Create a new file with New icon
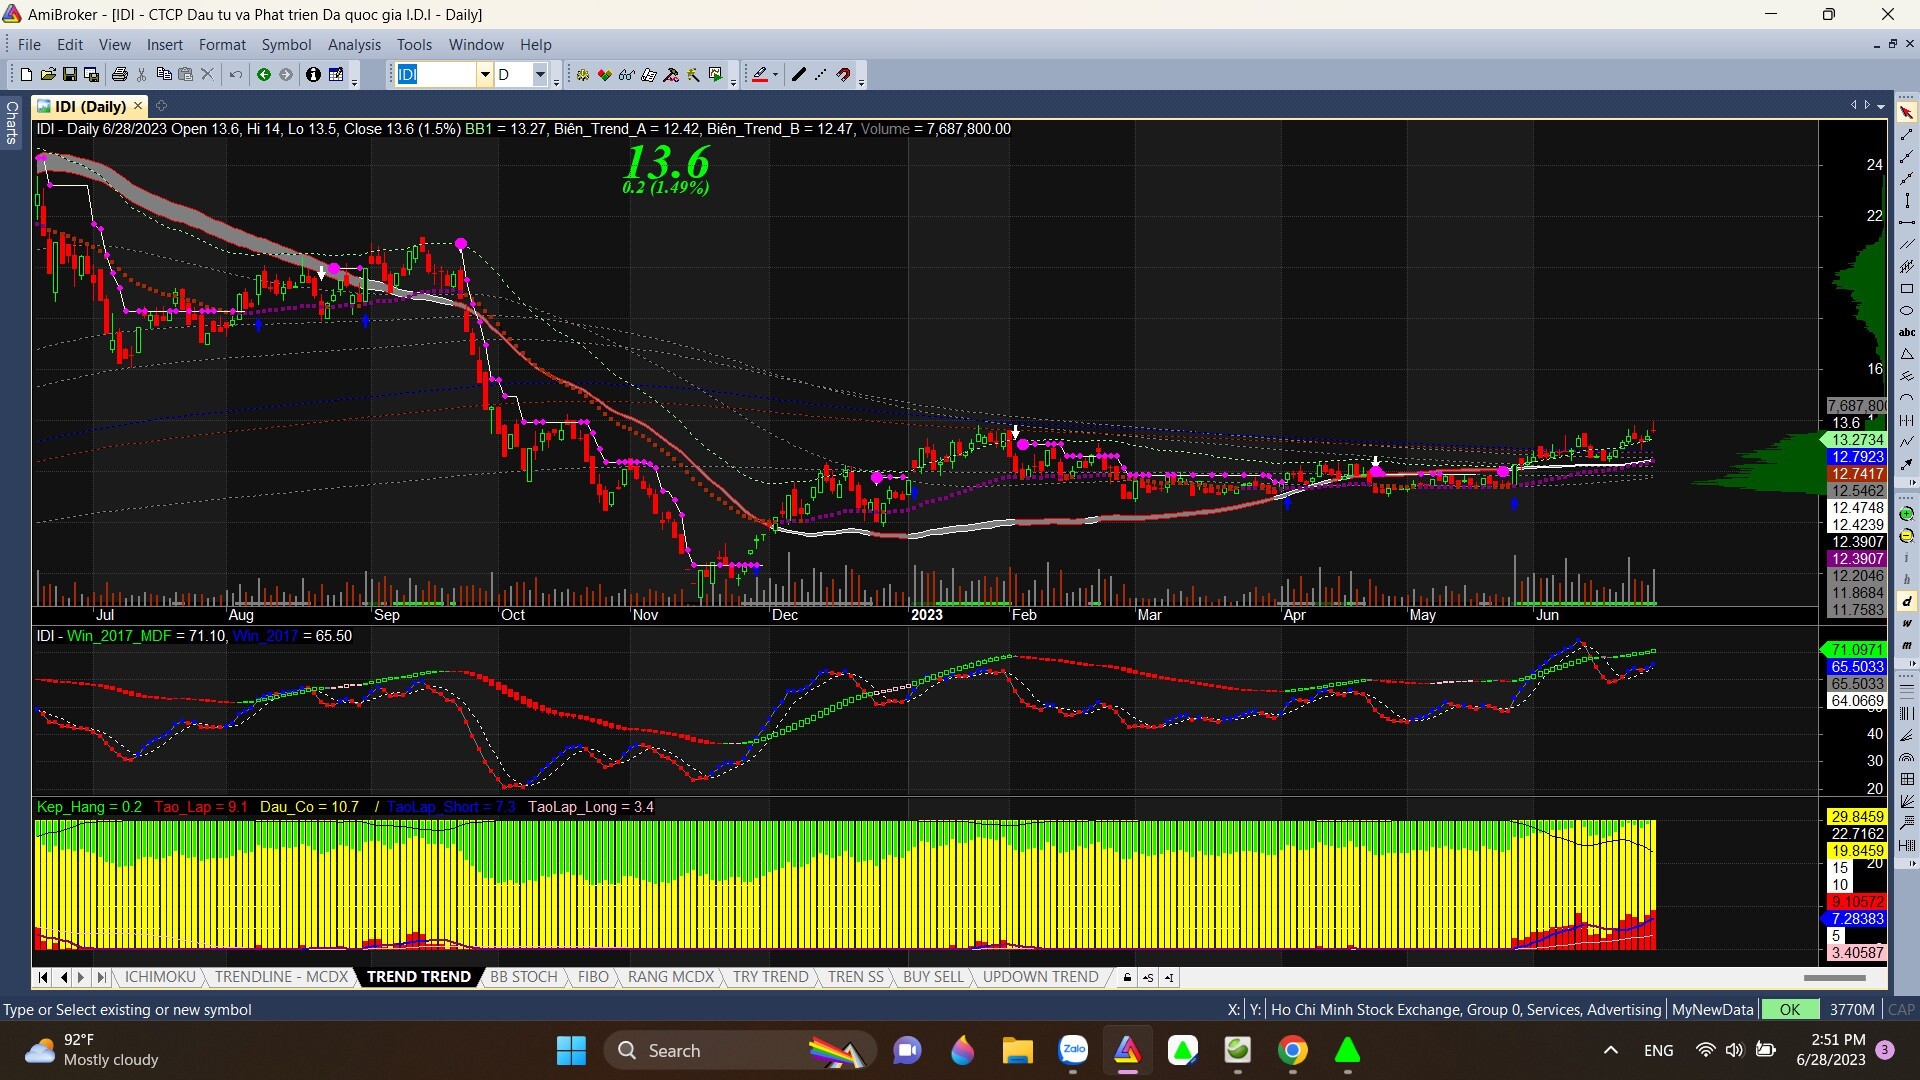1920x1080 pixels. (26, 74)
